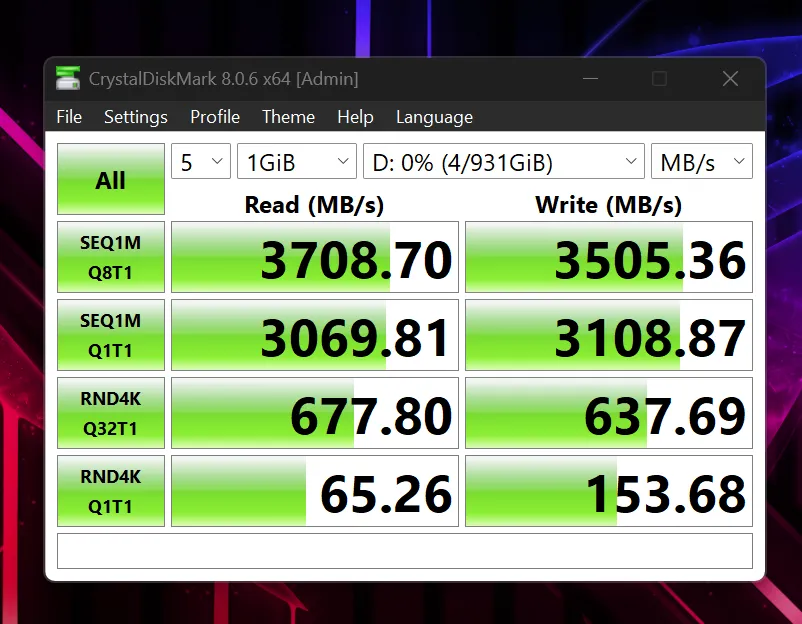802x624 pixels.
Task: Run the SEQ1M Q8T1 test
Action: (110, 258)
